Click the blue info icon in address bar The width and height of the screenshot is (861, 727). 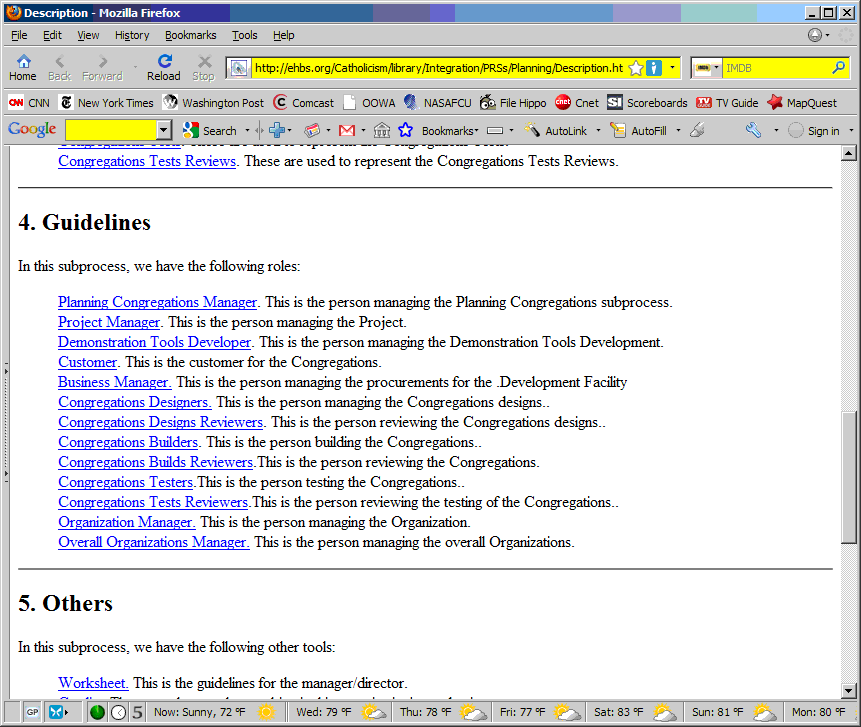[653, 68]
